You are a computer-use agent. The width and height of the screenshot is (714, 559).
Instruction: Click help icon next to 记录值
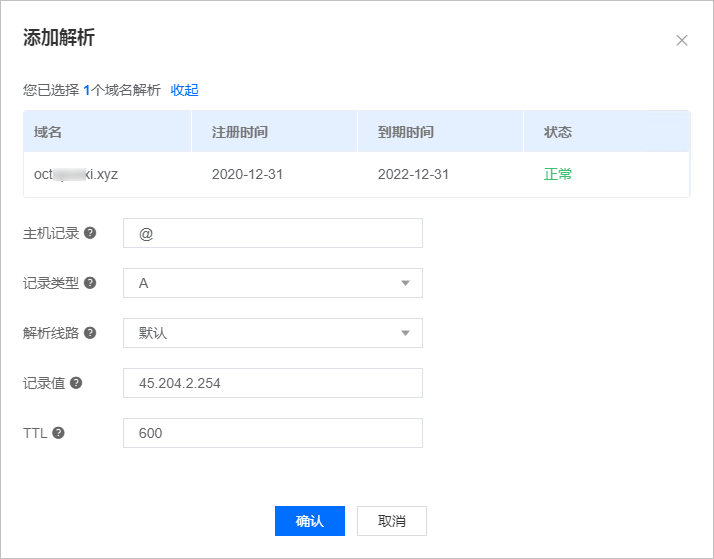[x=76, y=383]
